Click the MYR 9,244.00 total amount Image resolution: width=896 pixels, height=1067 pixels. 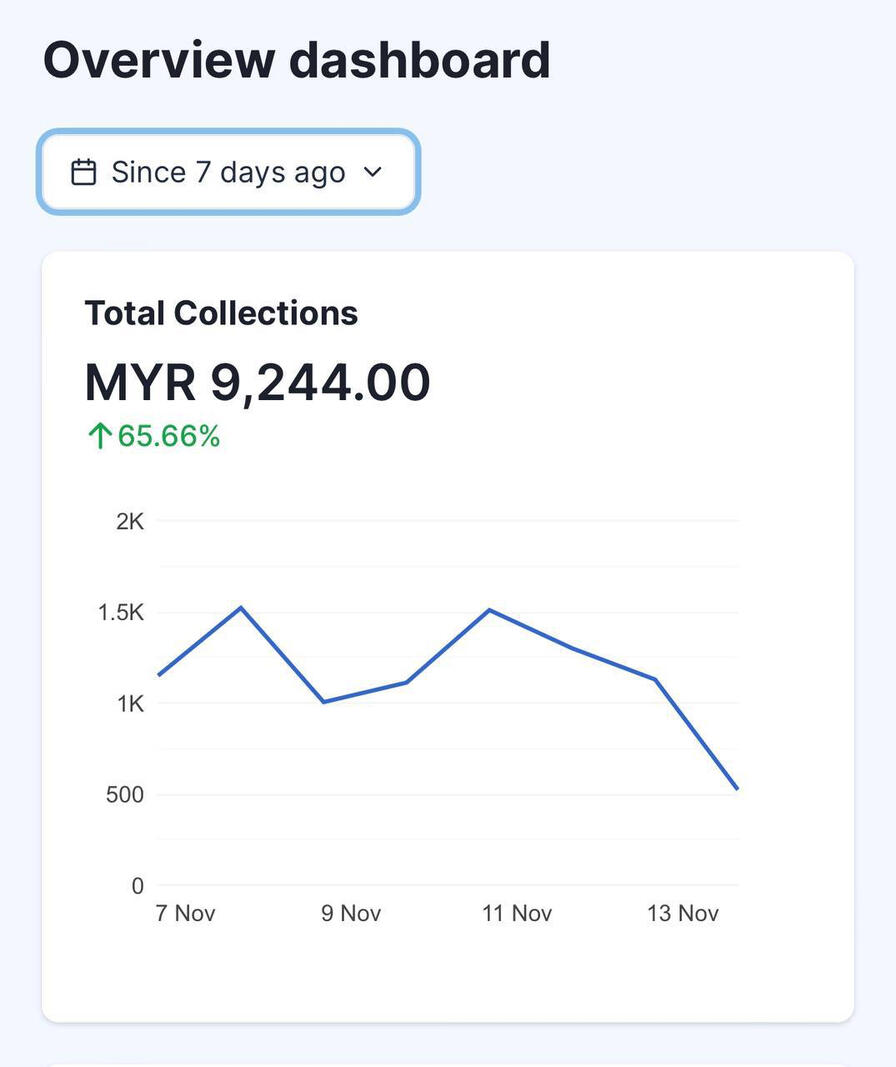tap(257, 382)
